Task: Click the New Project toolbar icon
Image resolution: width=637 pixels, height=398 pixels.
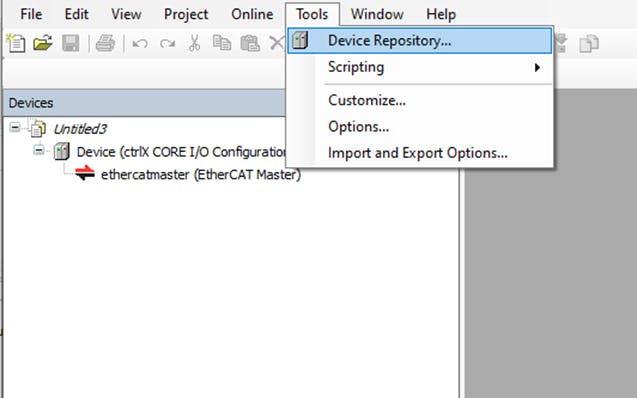Action: coord(16,43)
